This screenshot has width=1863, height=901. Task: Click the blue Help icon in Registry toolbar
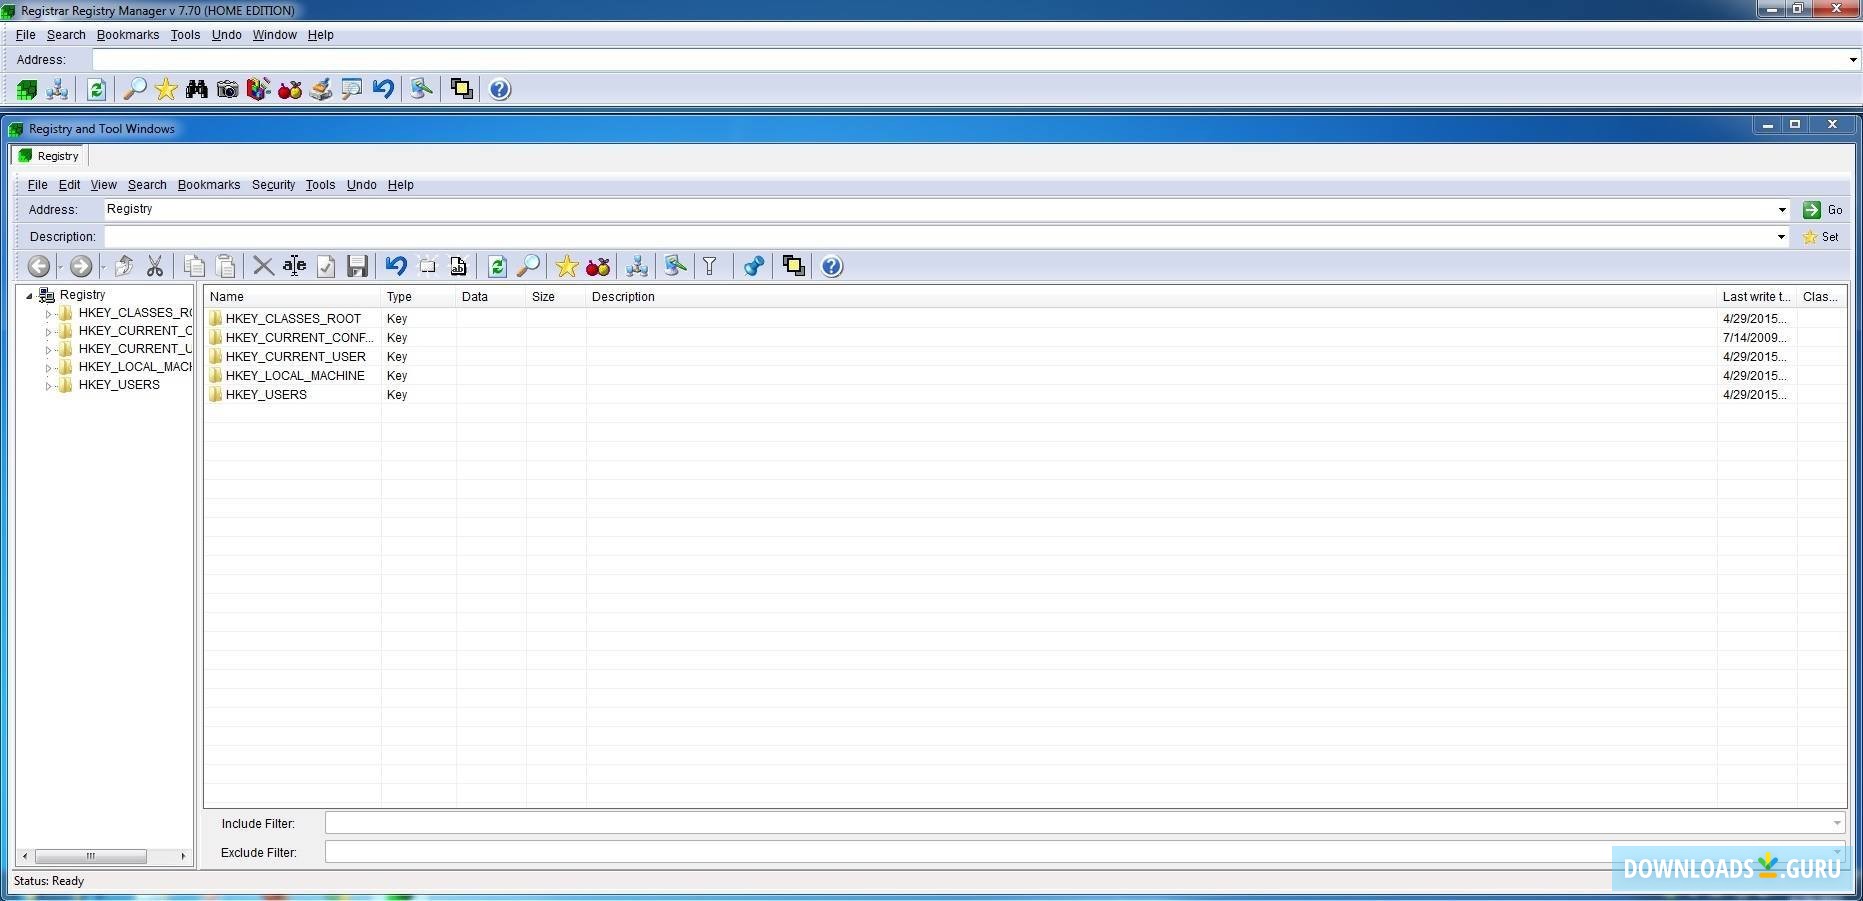832,266
